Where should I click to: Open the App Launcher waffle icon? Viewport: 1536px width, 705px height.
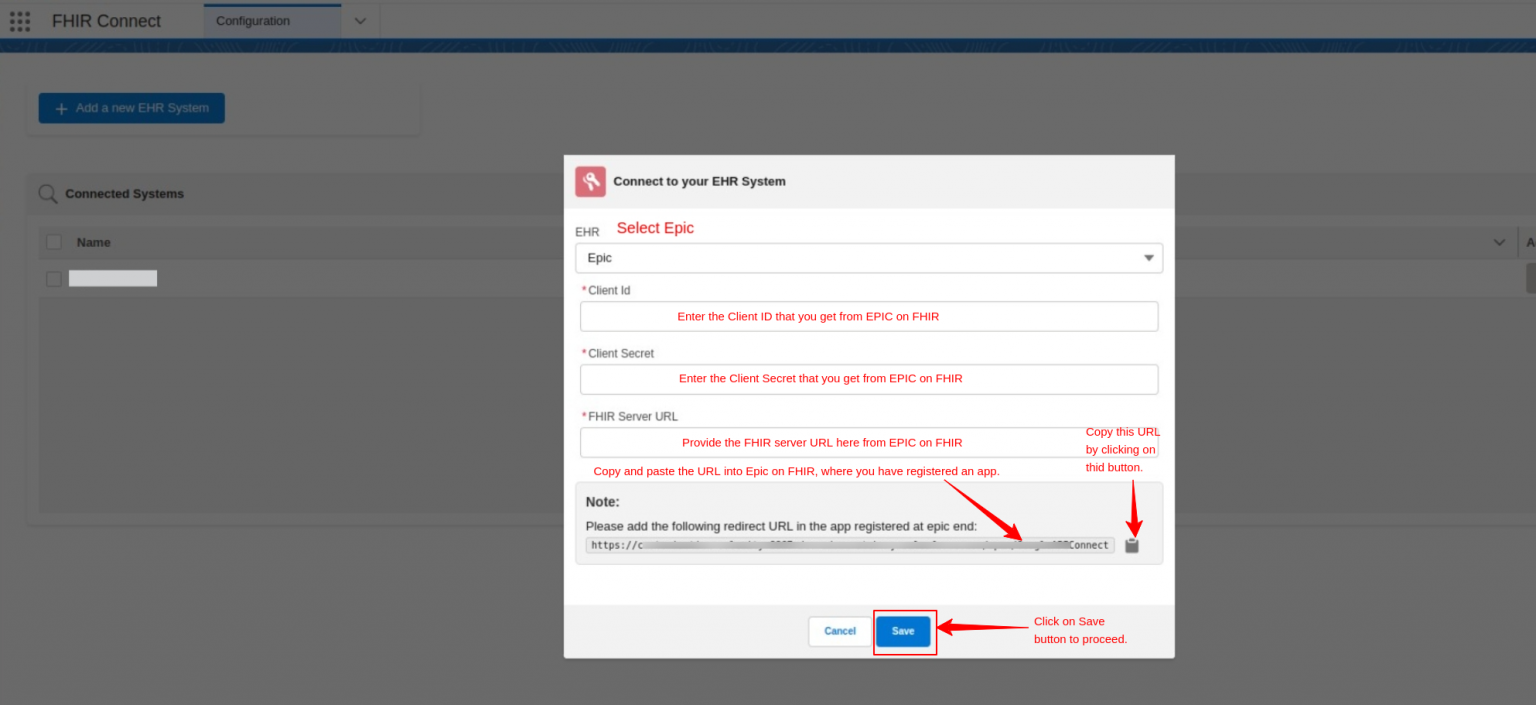pos(20,21)
